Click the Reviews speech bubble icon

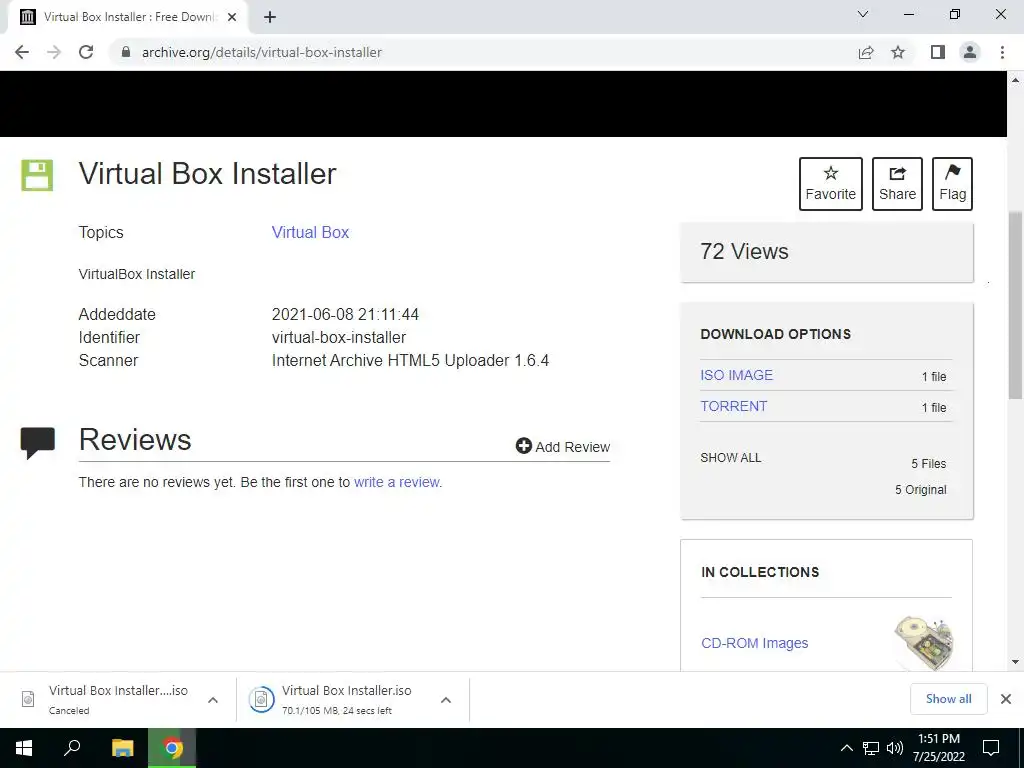coord(38,443)
